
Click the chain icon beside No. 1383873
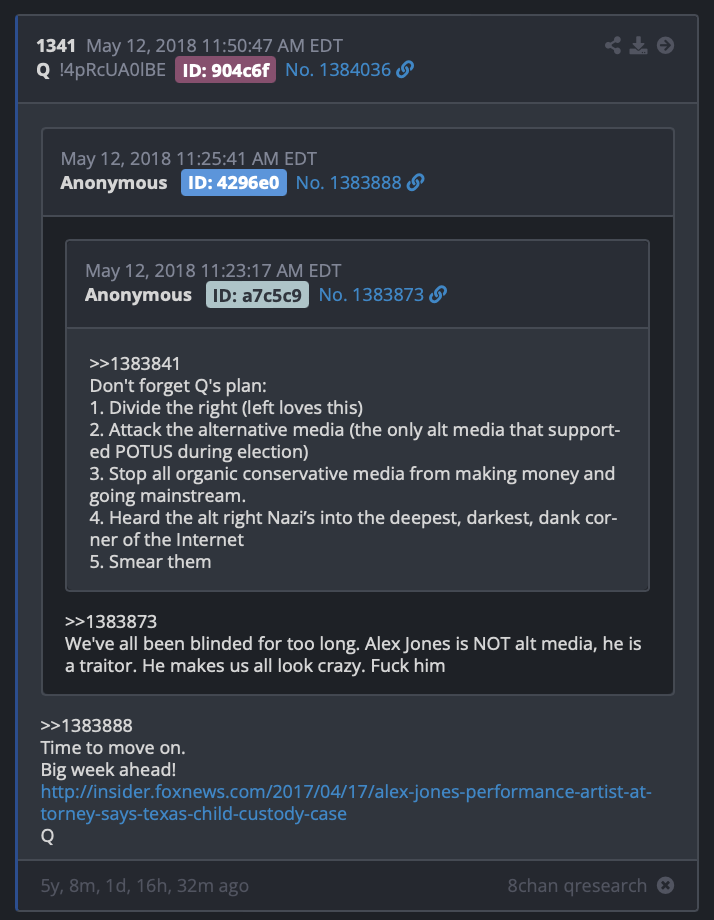tap(438, 295)
